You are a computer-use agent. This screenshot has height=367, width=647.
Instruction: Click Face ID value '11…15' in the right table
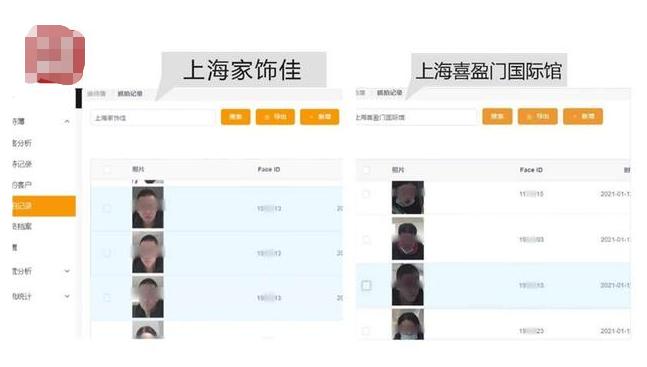point(531,194)
